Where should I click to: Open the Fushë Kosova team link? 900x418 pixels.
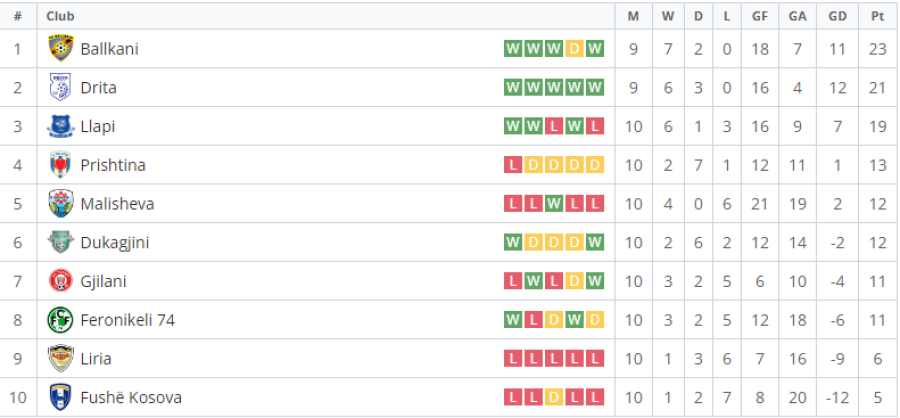pos(131,397)
